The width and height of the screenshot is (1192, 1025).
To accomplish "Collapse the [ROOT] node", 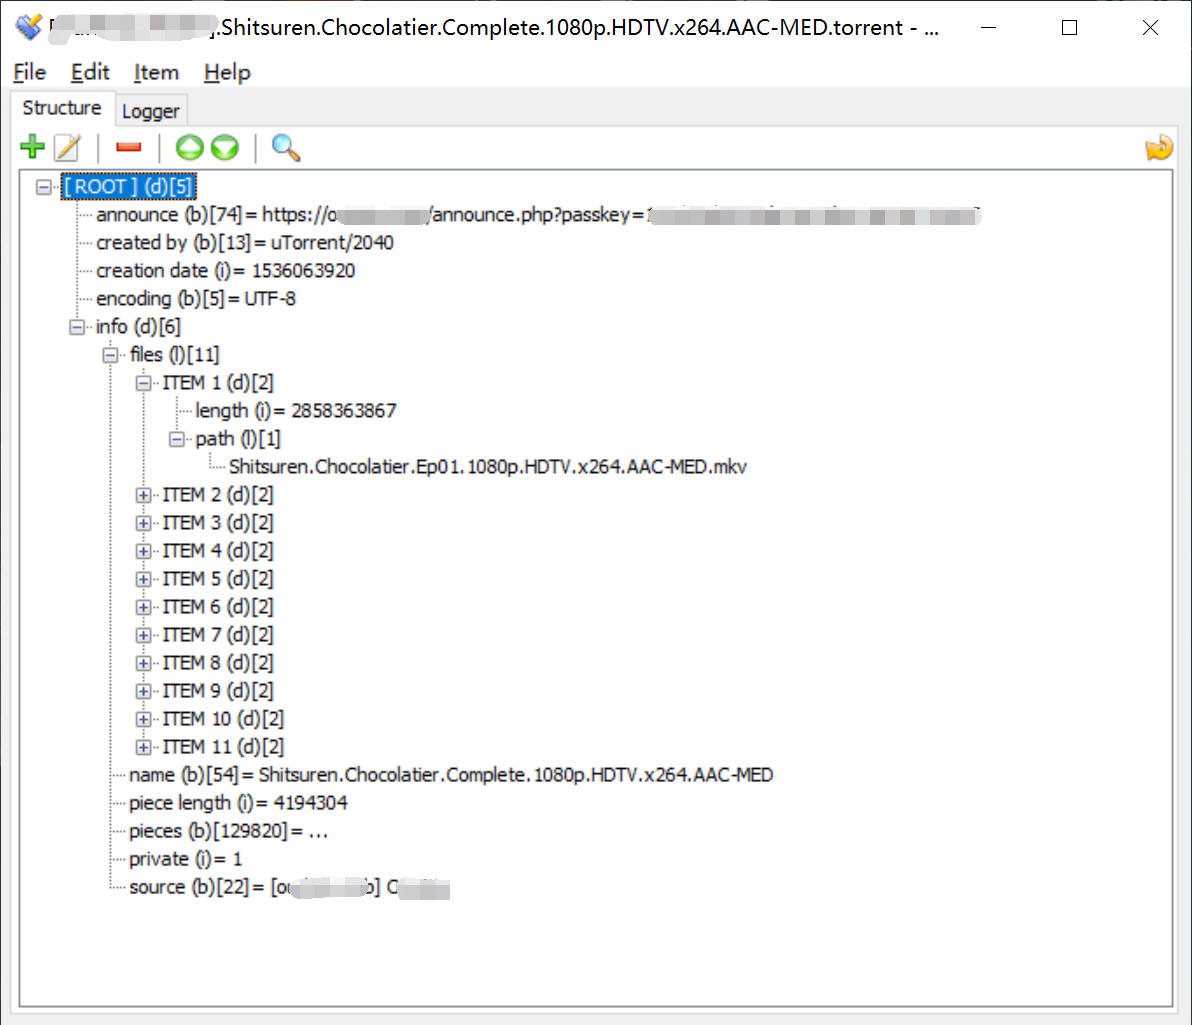I will pos(44,187).
